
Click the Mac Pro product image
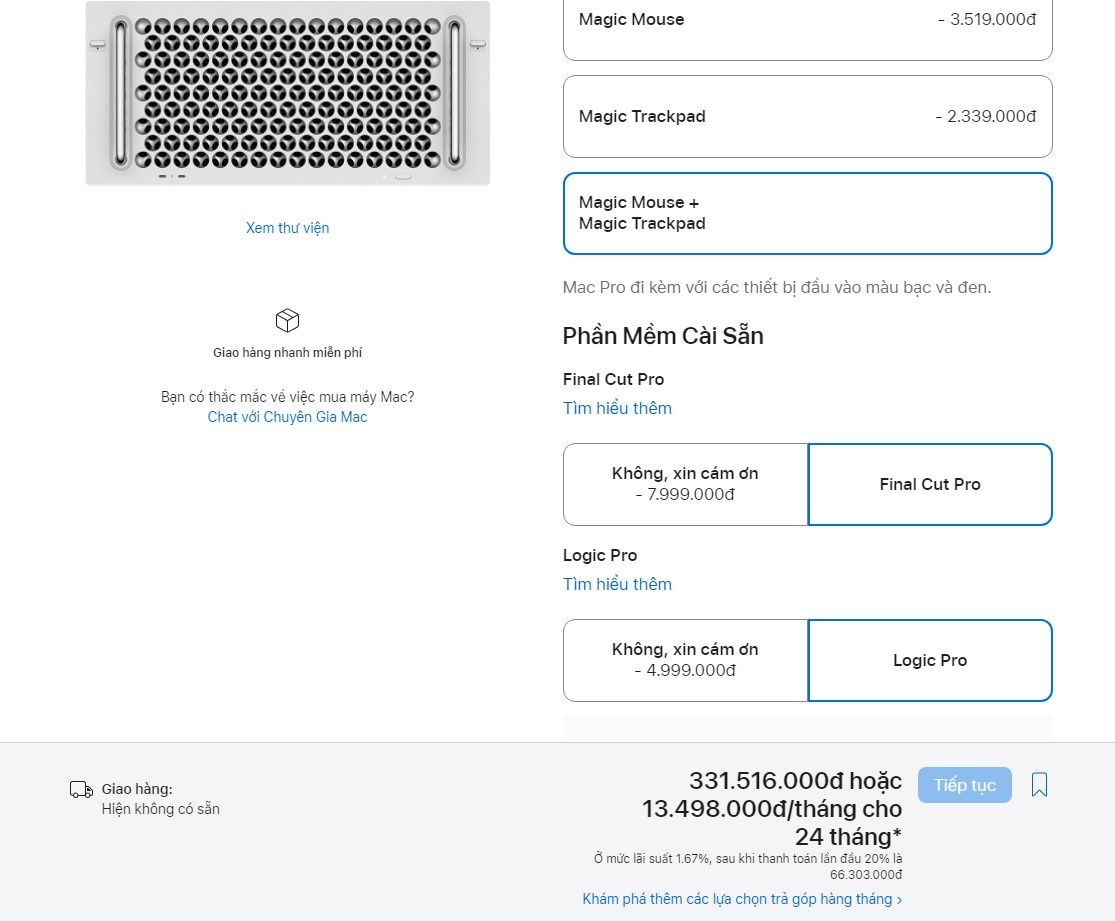tap(287, 93)
